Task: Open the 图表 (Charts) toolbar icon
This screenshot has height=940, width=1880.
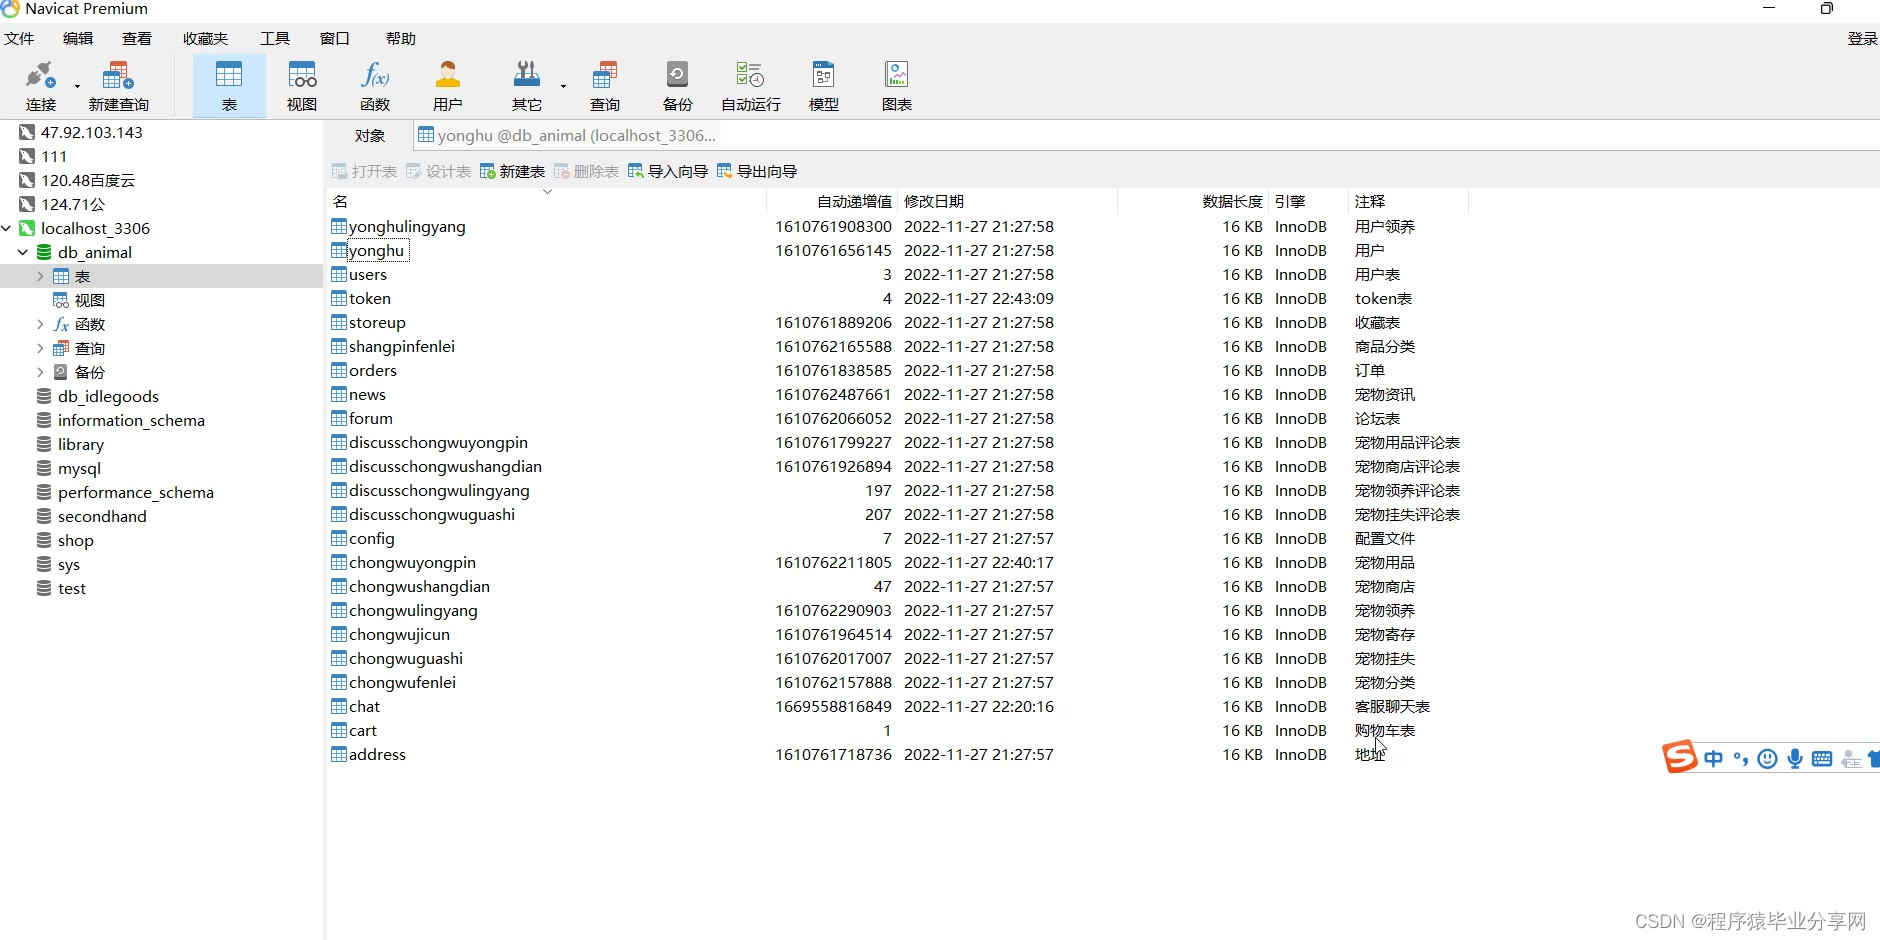Action: point(897,86)
